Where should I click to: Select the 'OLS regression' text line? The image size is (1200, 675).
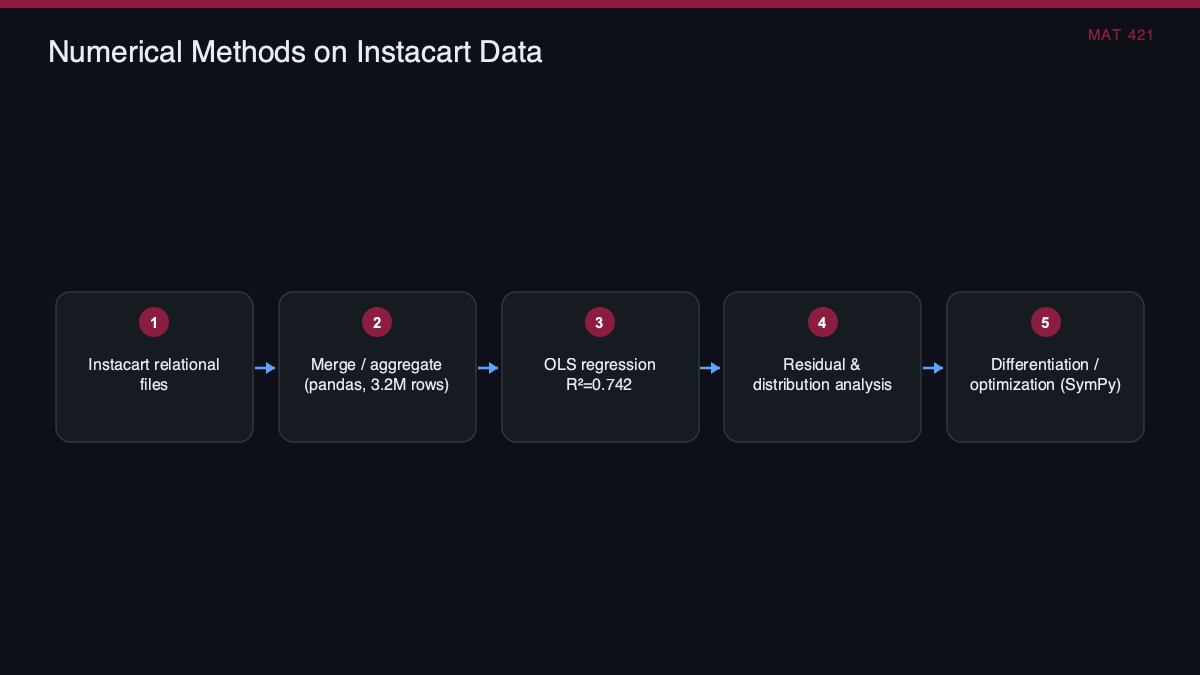600,364
